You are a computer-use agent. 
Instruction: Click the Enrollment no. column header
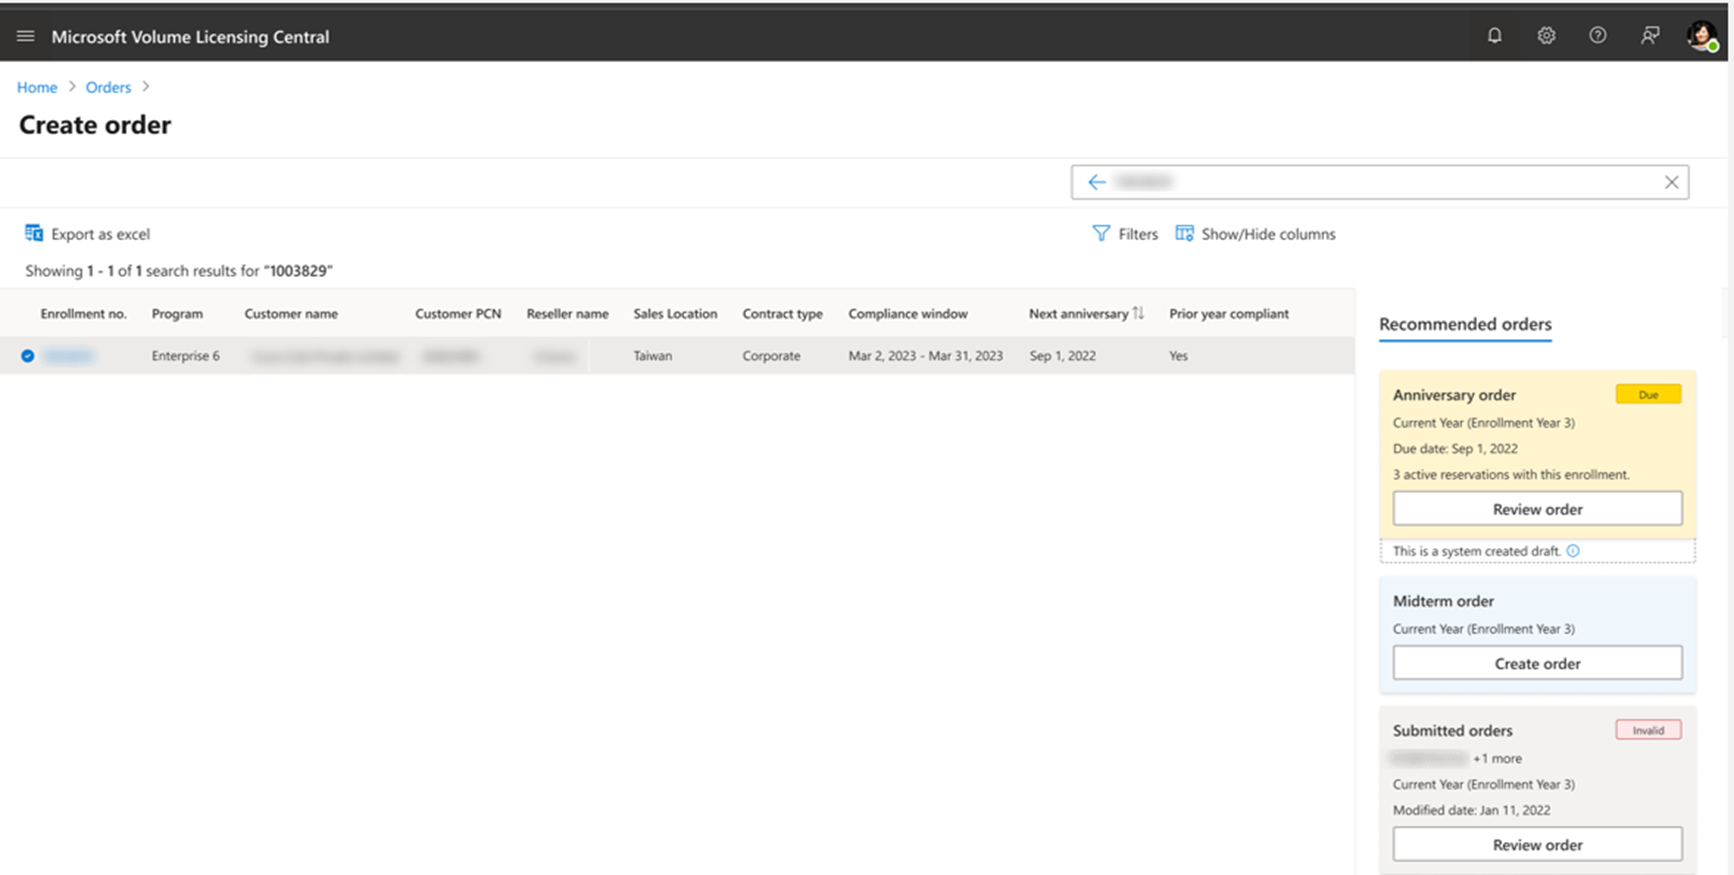coord(84,313)
